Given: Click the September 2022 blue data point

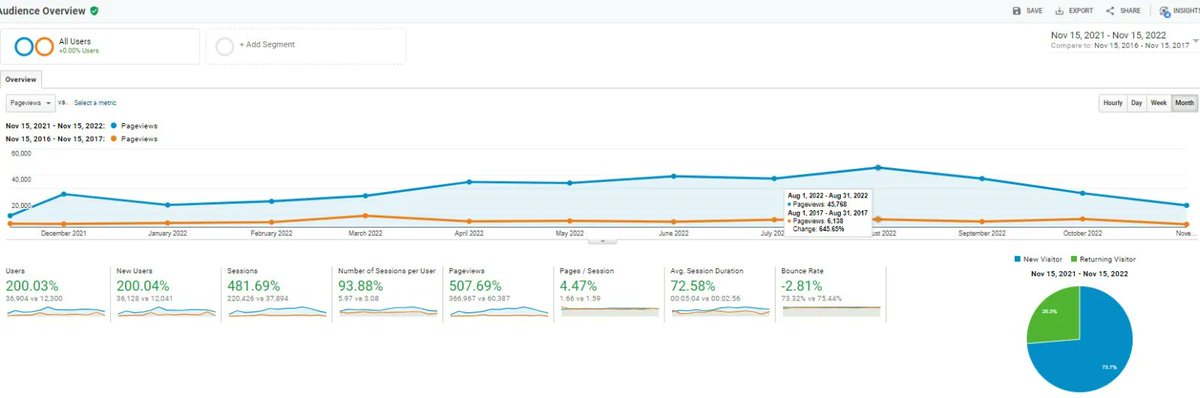Looking at the screenshot, I should pos(982,178).
